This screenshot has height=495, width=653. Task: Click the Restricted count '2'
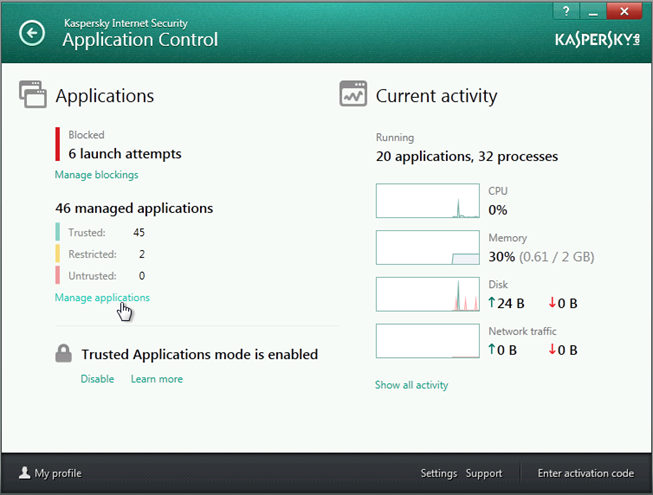(142, 254)
